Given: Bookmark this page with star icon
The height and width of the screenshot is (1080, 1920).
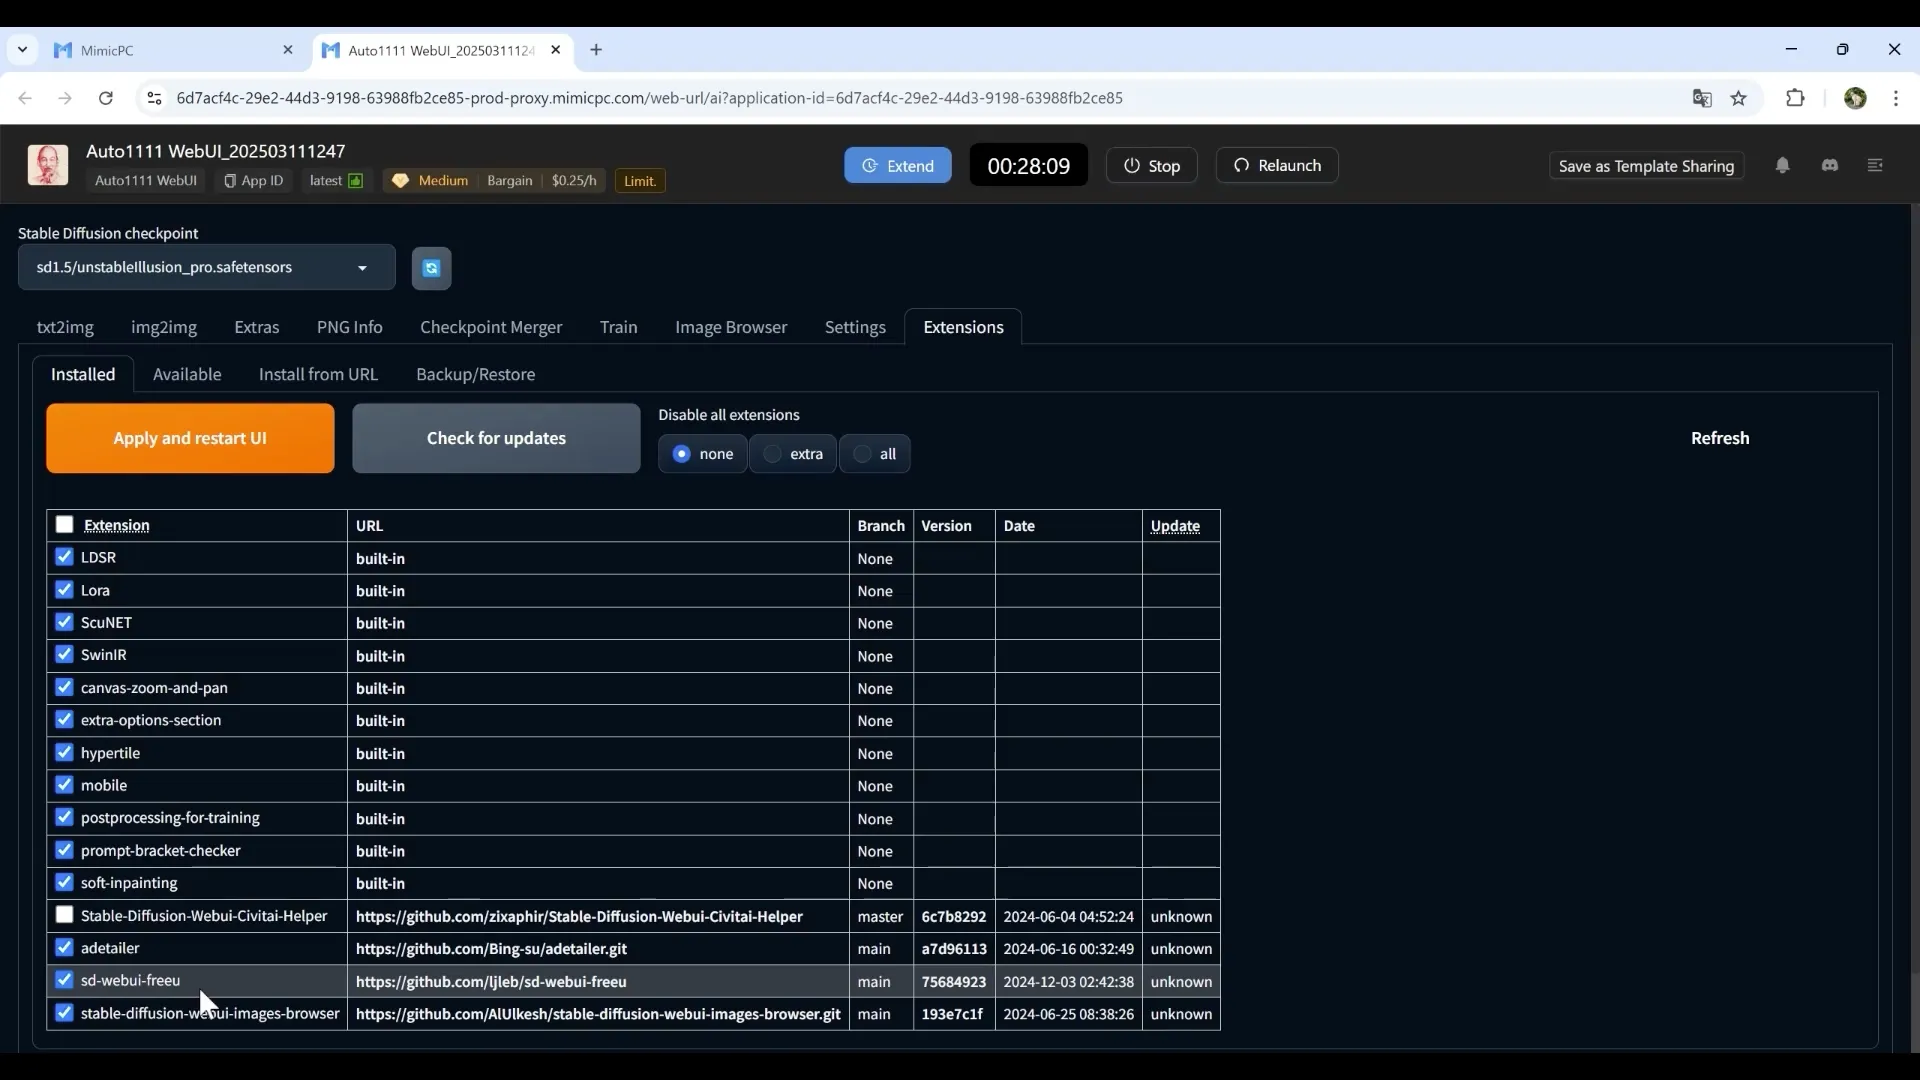Looking at the screenshot, I should click(x=1739, y=98).
